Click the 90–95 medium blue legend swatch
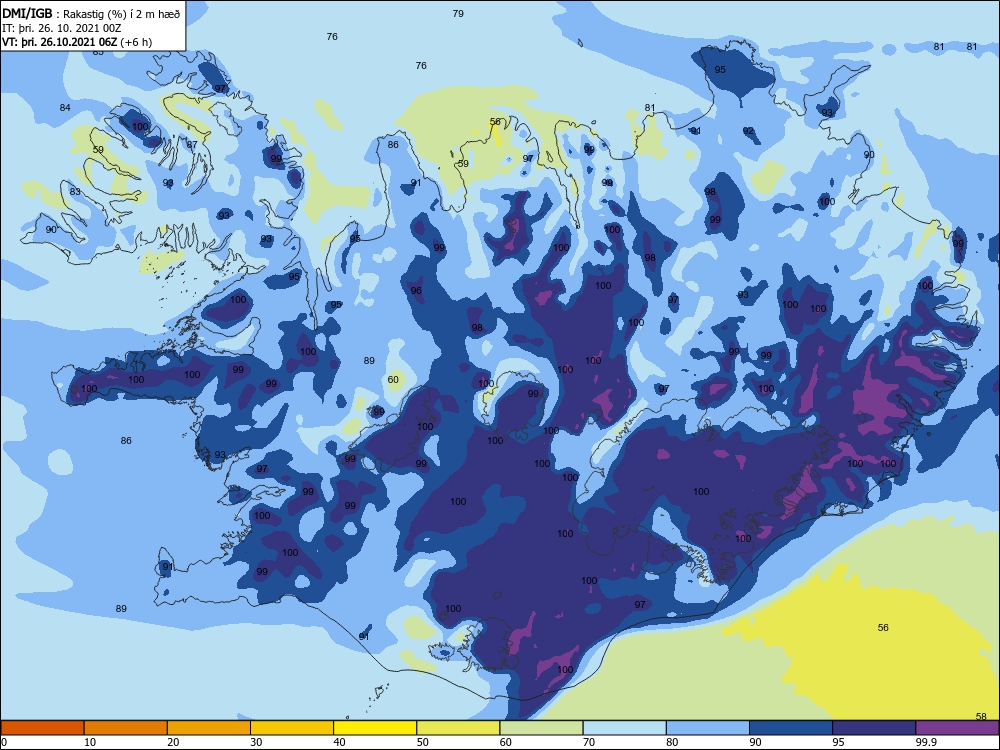The image size is (1000, 750). click(x=791, y=728)
